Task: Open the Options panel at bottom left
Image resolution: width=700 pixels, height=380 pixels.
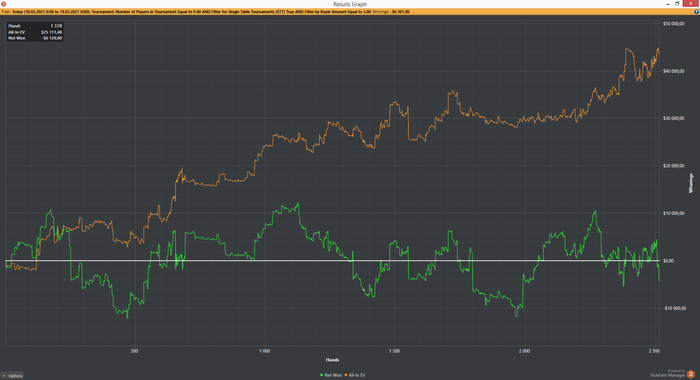Action: point(12,376)
